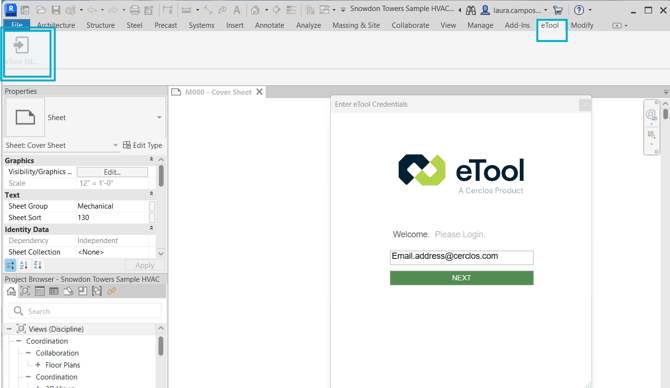Collapse the Graphics property group
Screen dimensions: 670x388
tap(151, 159)
